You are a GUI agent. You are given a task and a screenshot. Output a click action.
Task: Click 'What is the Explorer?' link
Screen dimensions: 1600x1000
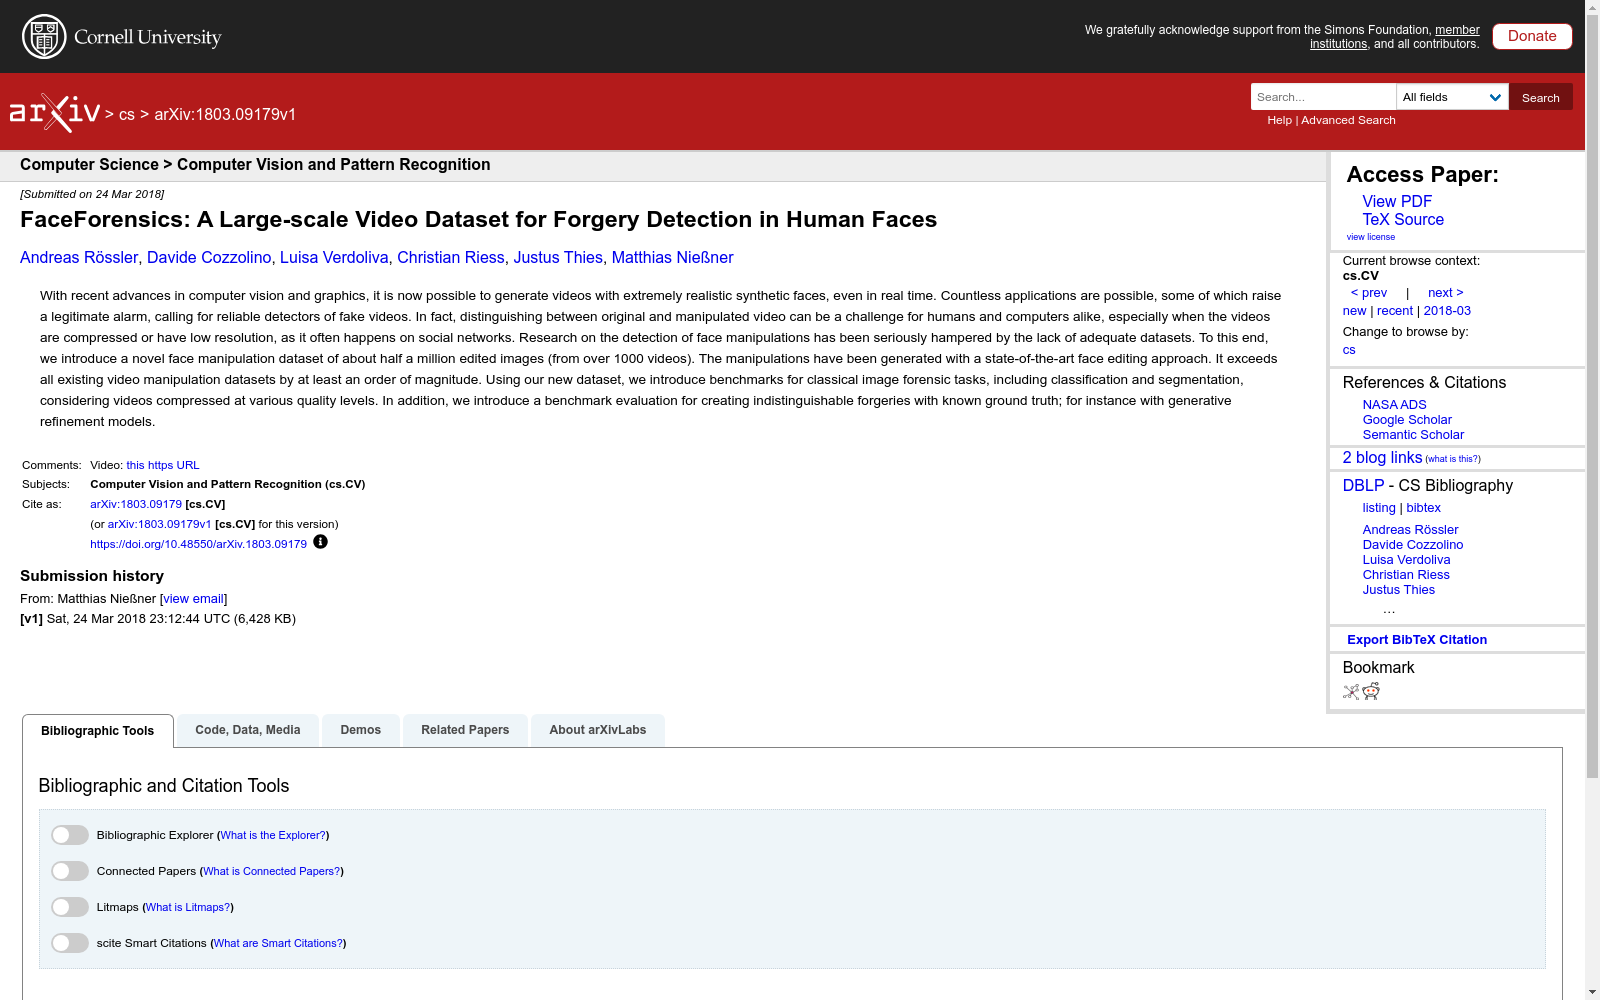point(273,835)
